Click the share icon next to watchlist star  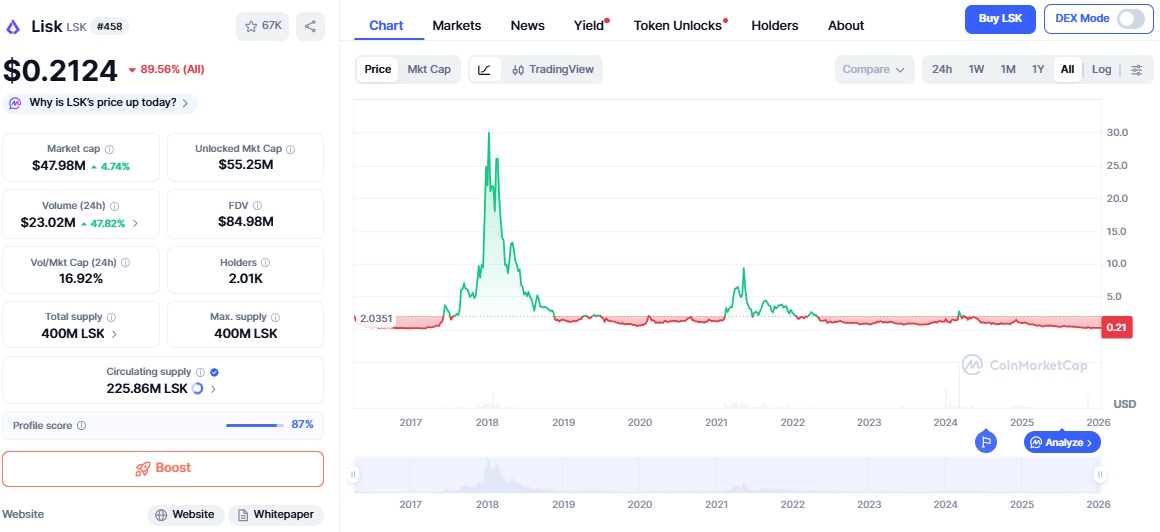pos(311,26)
